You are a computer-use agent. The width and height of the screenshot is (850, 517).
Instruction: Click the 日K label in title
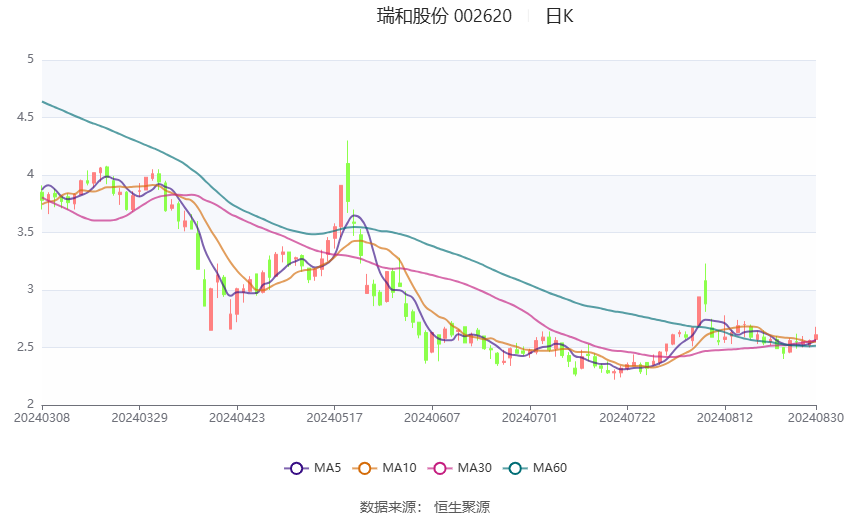(x=559, y=16)
